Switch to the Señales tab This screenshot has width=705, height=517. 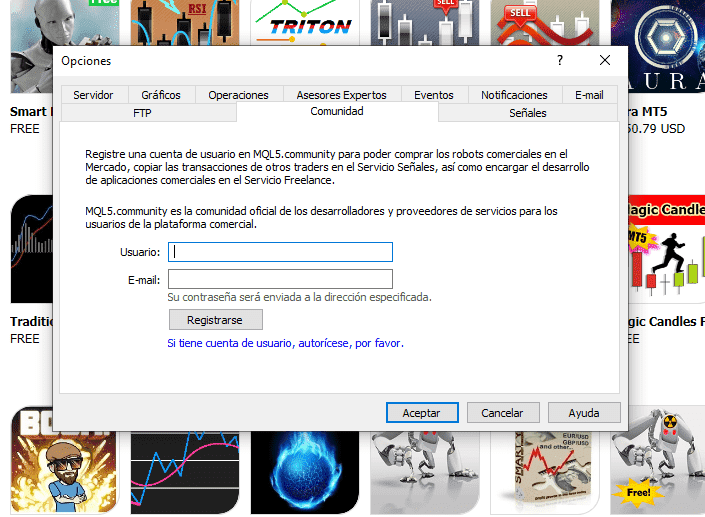point(528,113)
